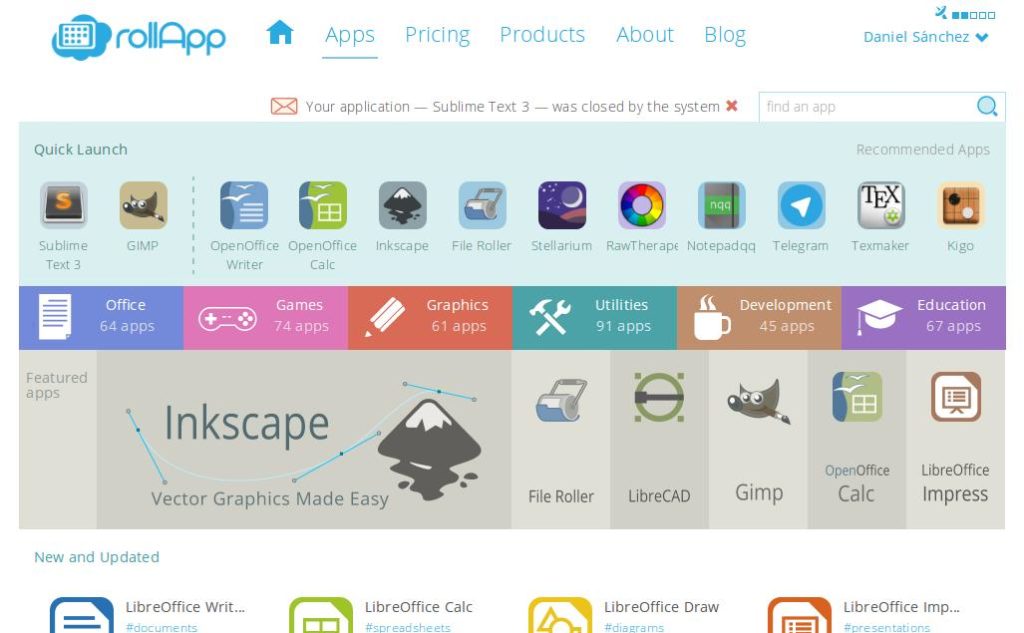The image size is (1024, 633).
Task: Open the Development apps category
Action: (759, 317)
